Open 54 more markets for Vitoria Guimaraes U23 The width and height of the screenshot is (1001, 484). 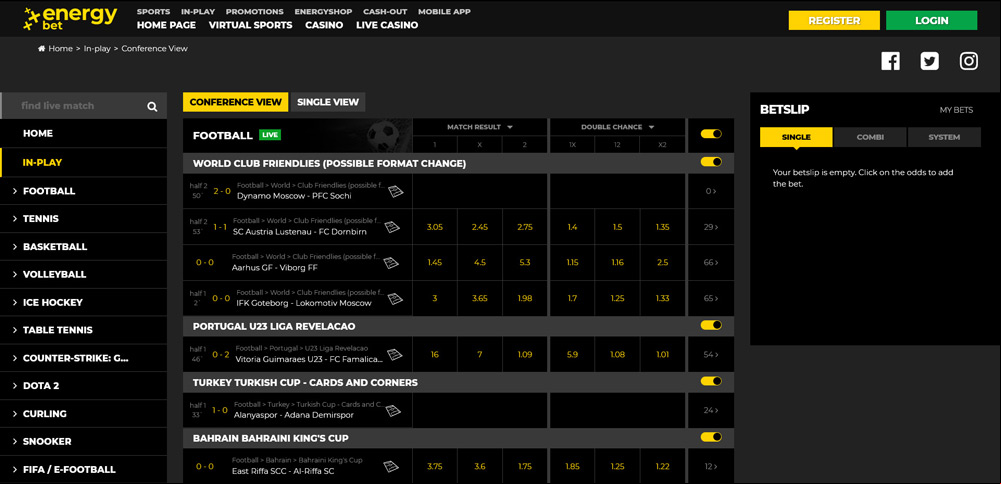coord(711,354)
